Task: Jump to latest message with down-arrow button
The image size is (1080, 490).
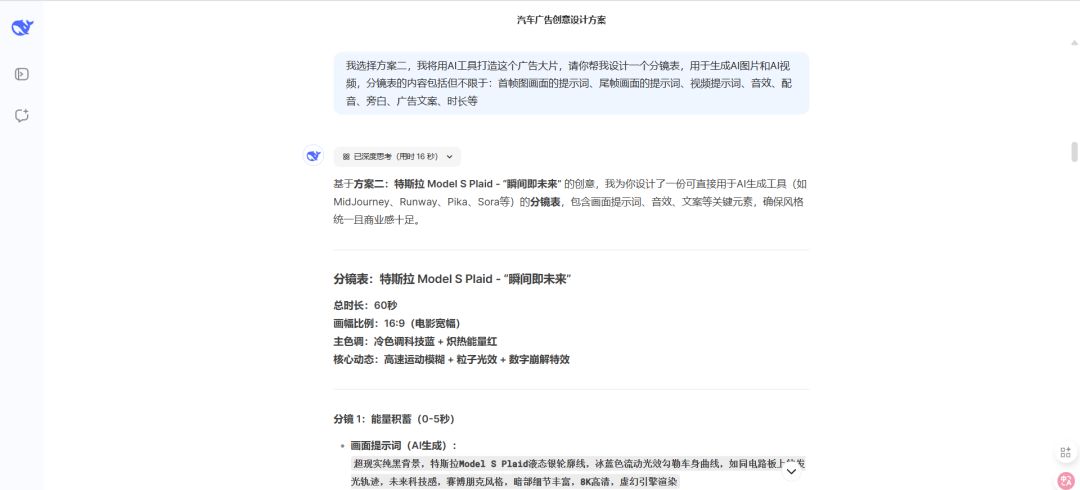Action: pyautogui.click(x=791, y=471)
